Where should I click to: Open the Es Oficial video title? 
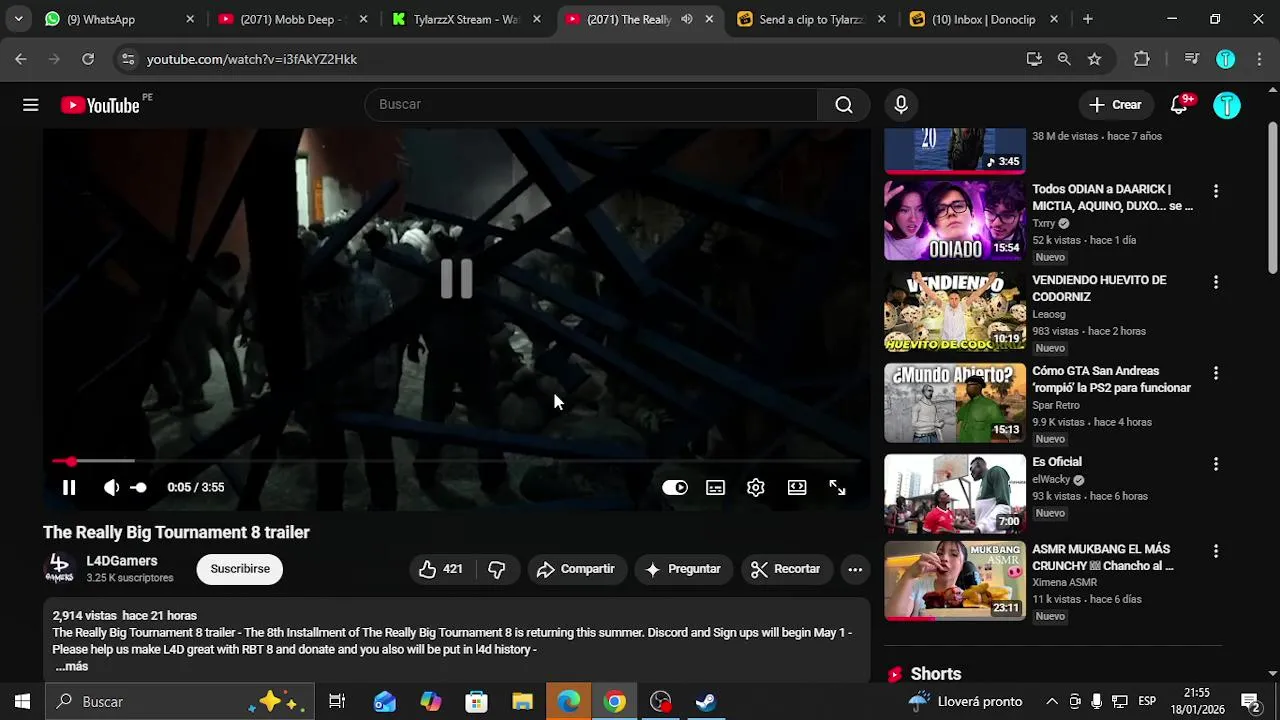1057,462
